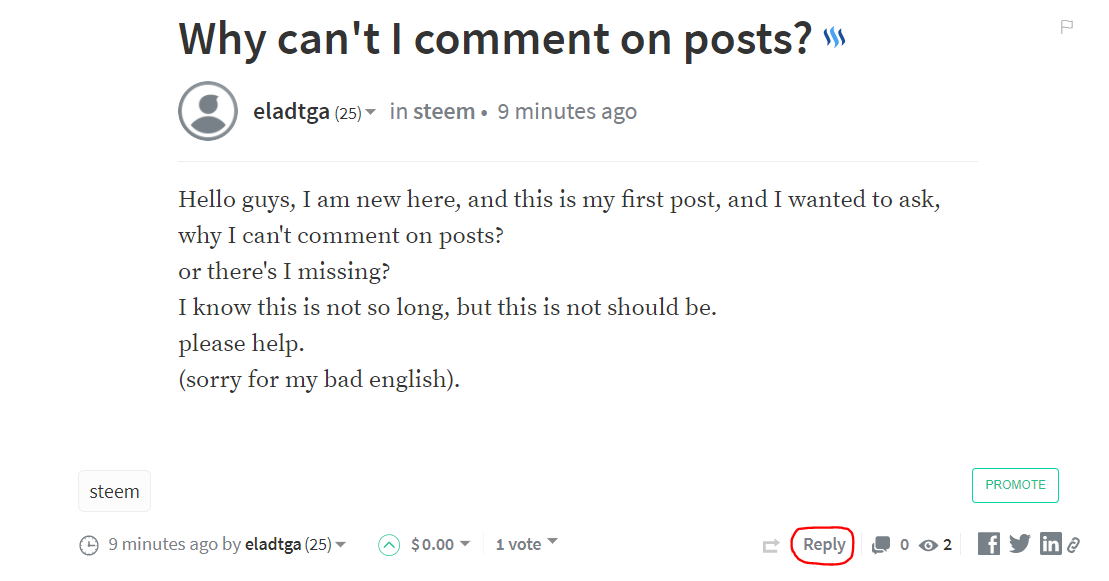Copy the post link via chain icon

pyautogui.click(x=1074, y=545)
